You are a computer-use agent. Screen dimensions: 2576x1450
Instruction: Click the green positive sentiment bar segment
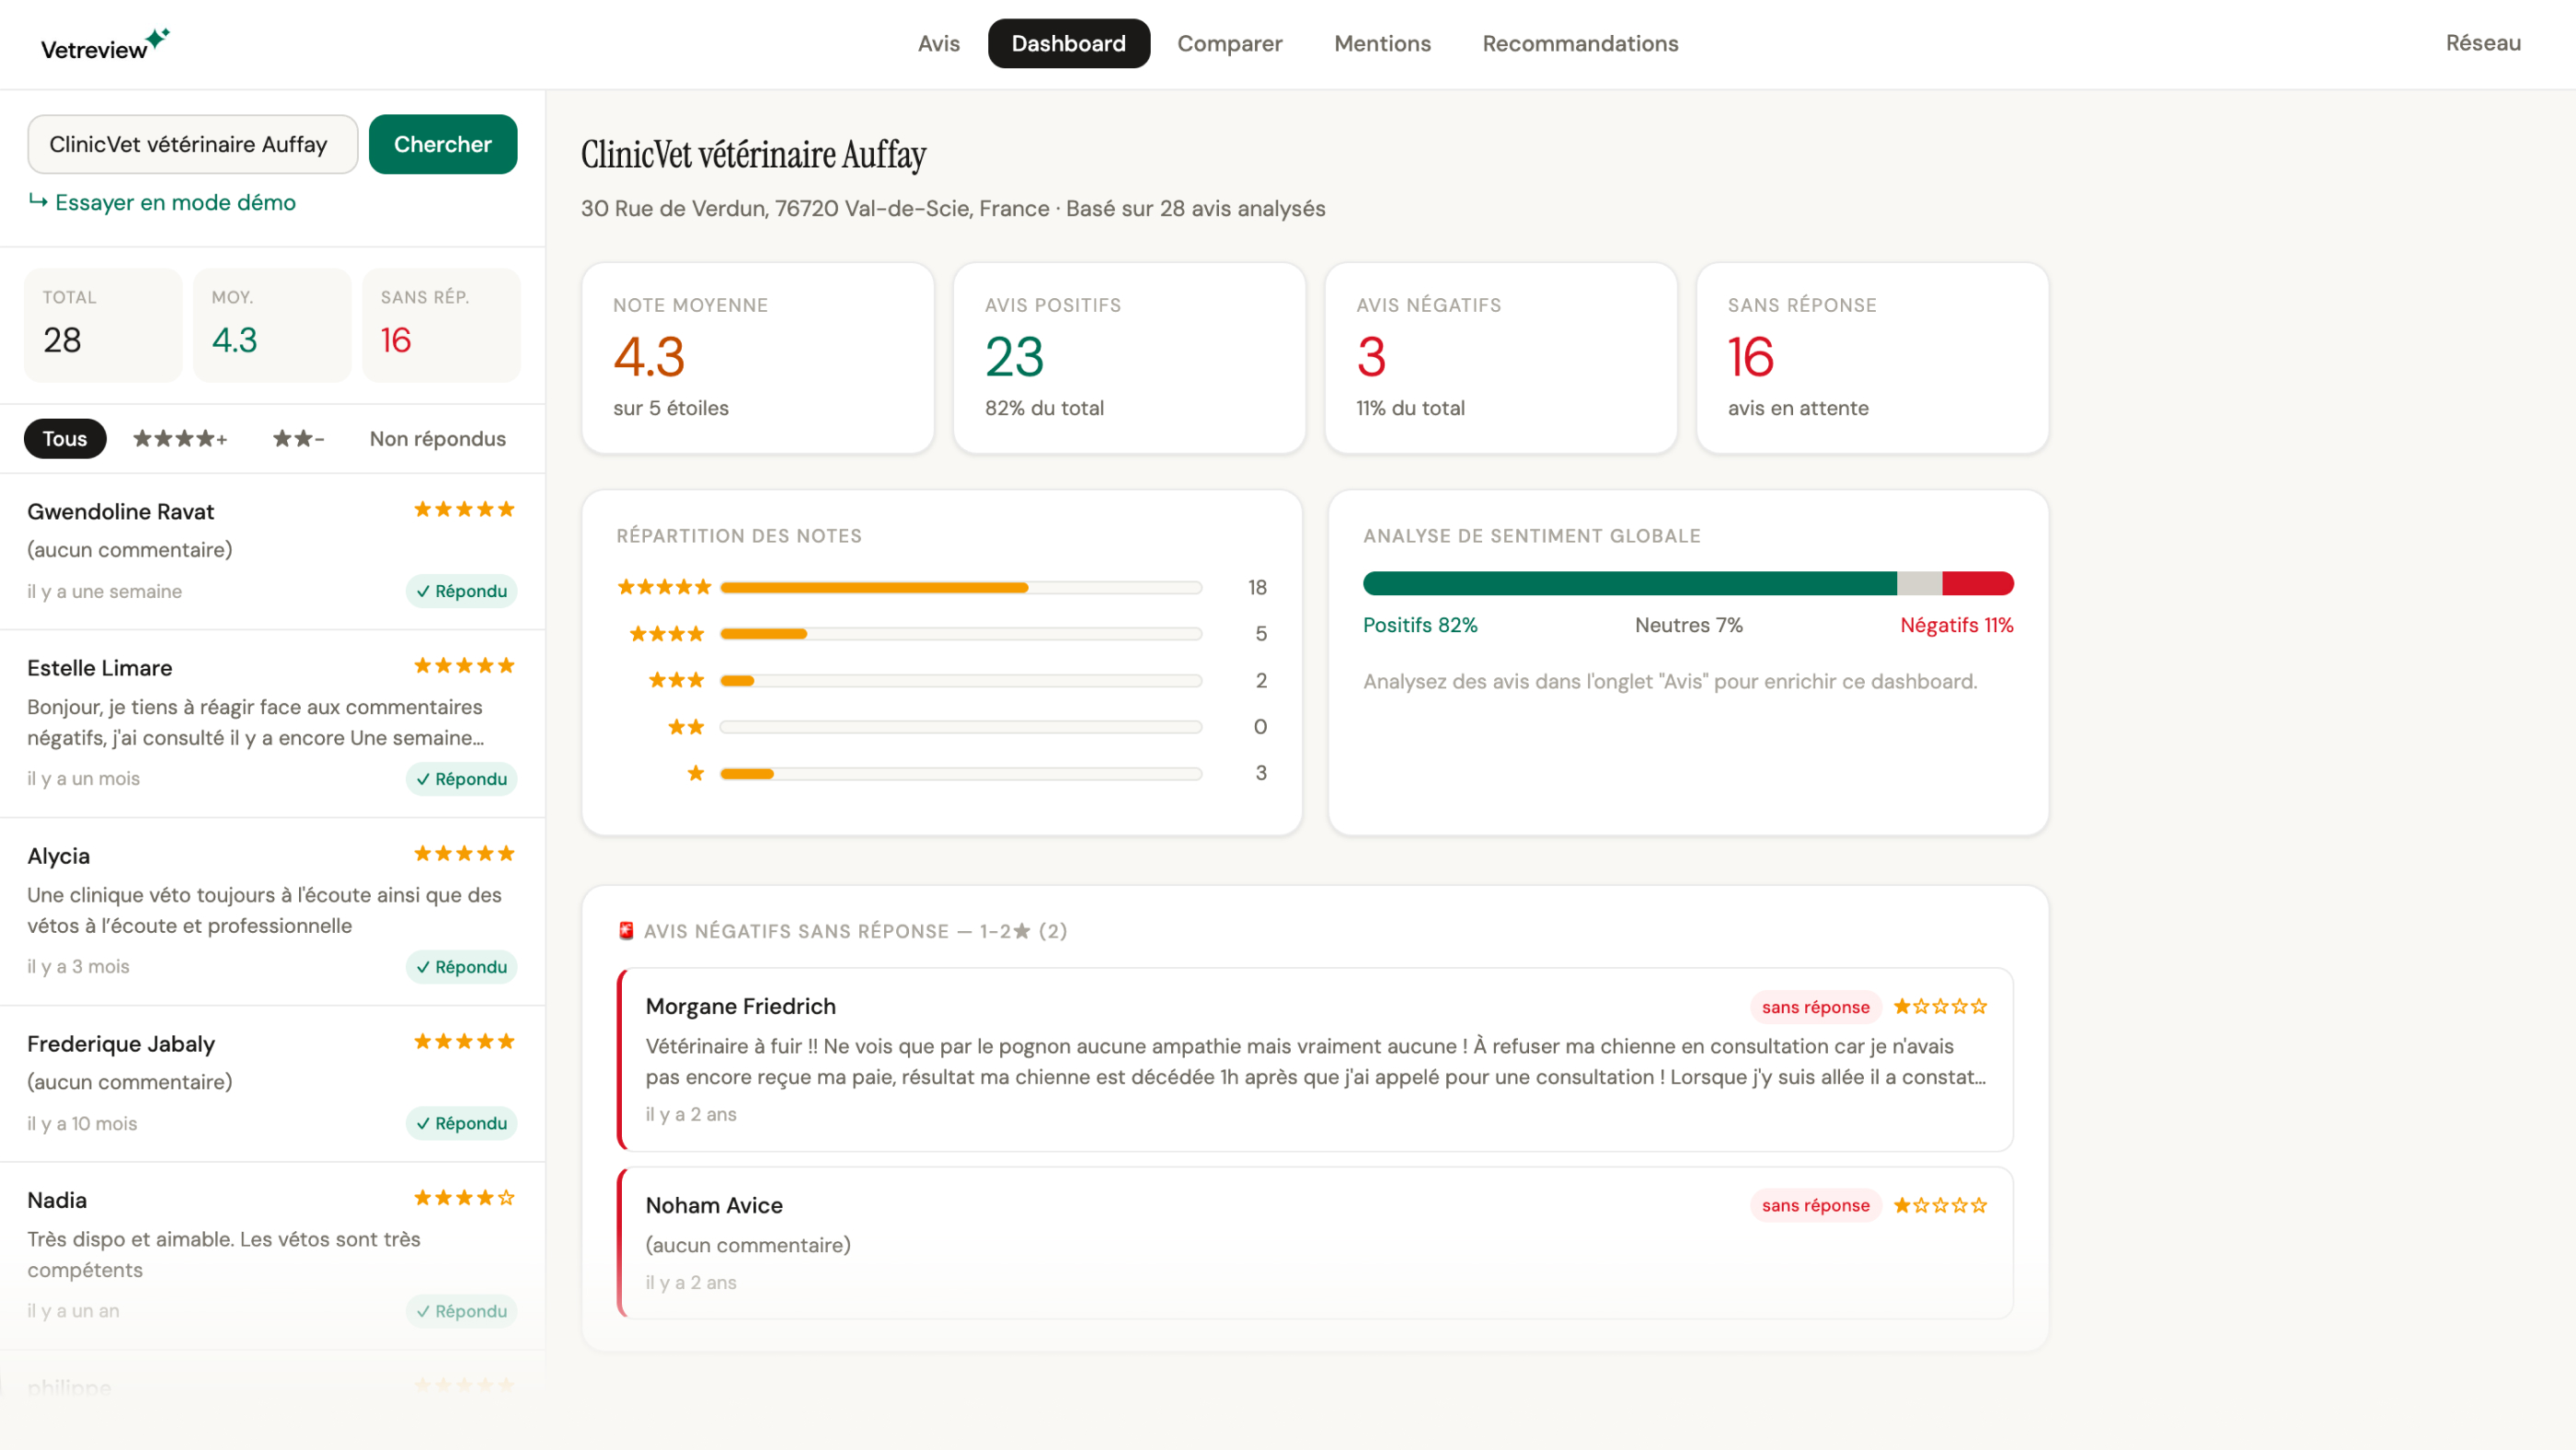click(x=1630, y=584)
